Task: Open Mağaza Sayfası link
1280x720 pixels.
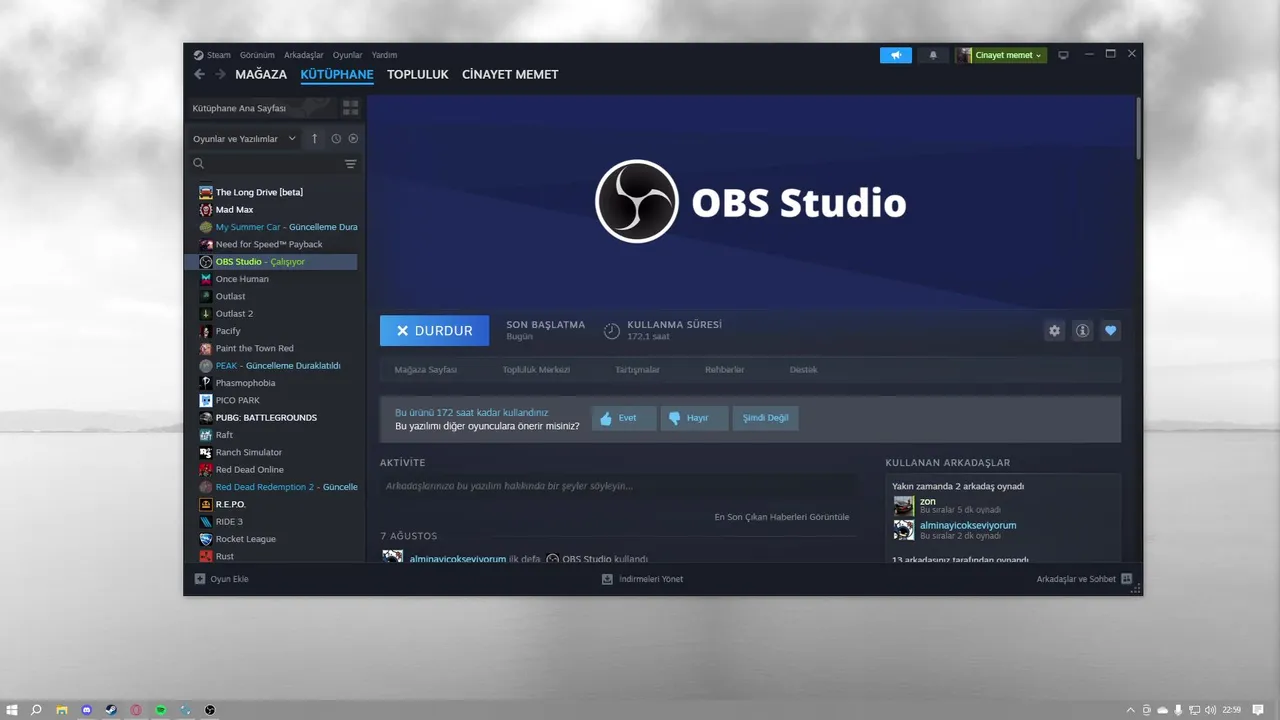Action: tap(425, 370)
